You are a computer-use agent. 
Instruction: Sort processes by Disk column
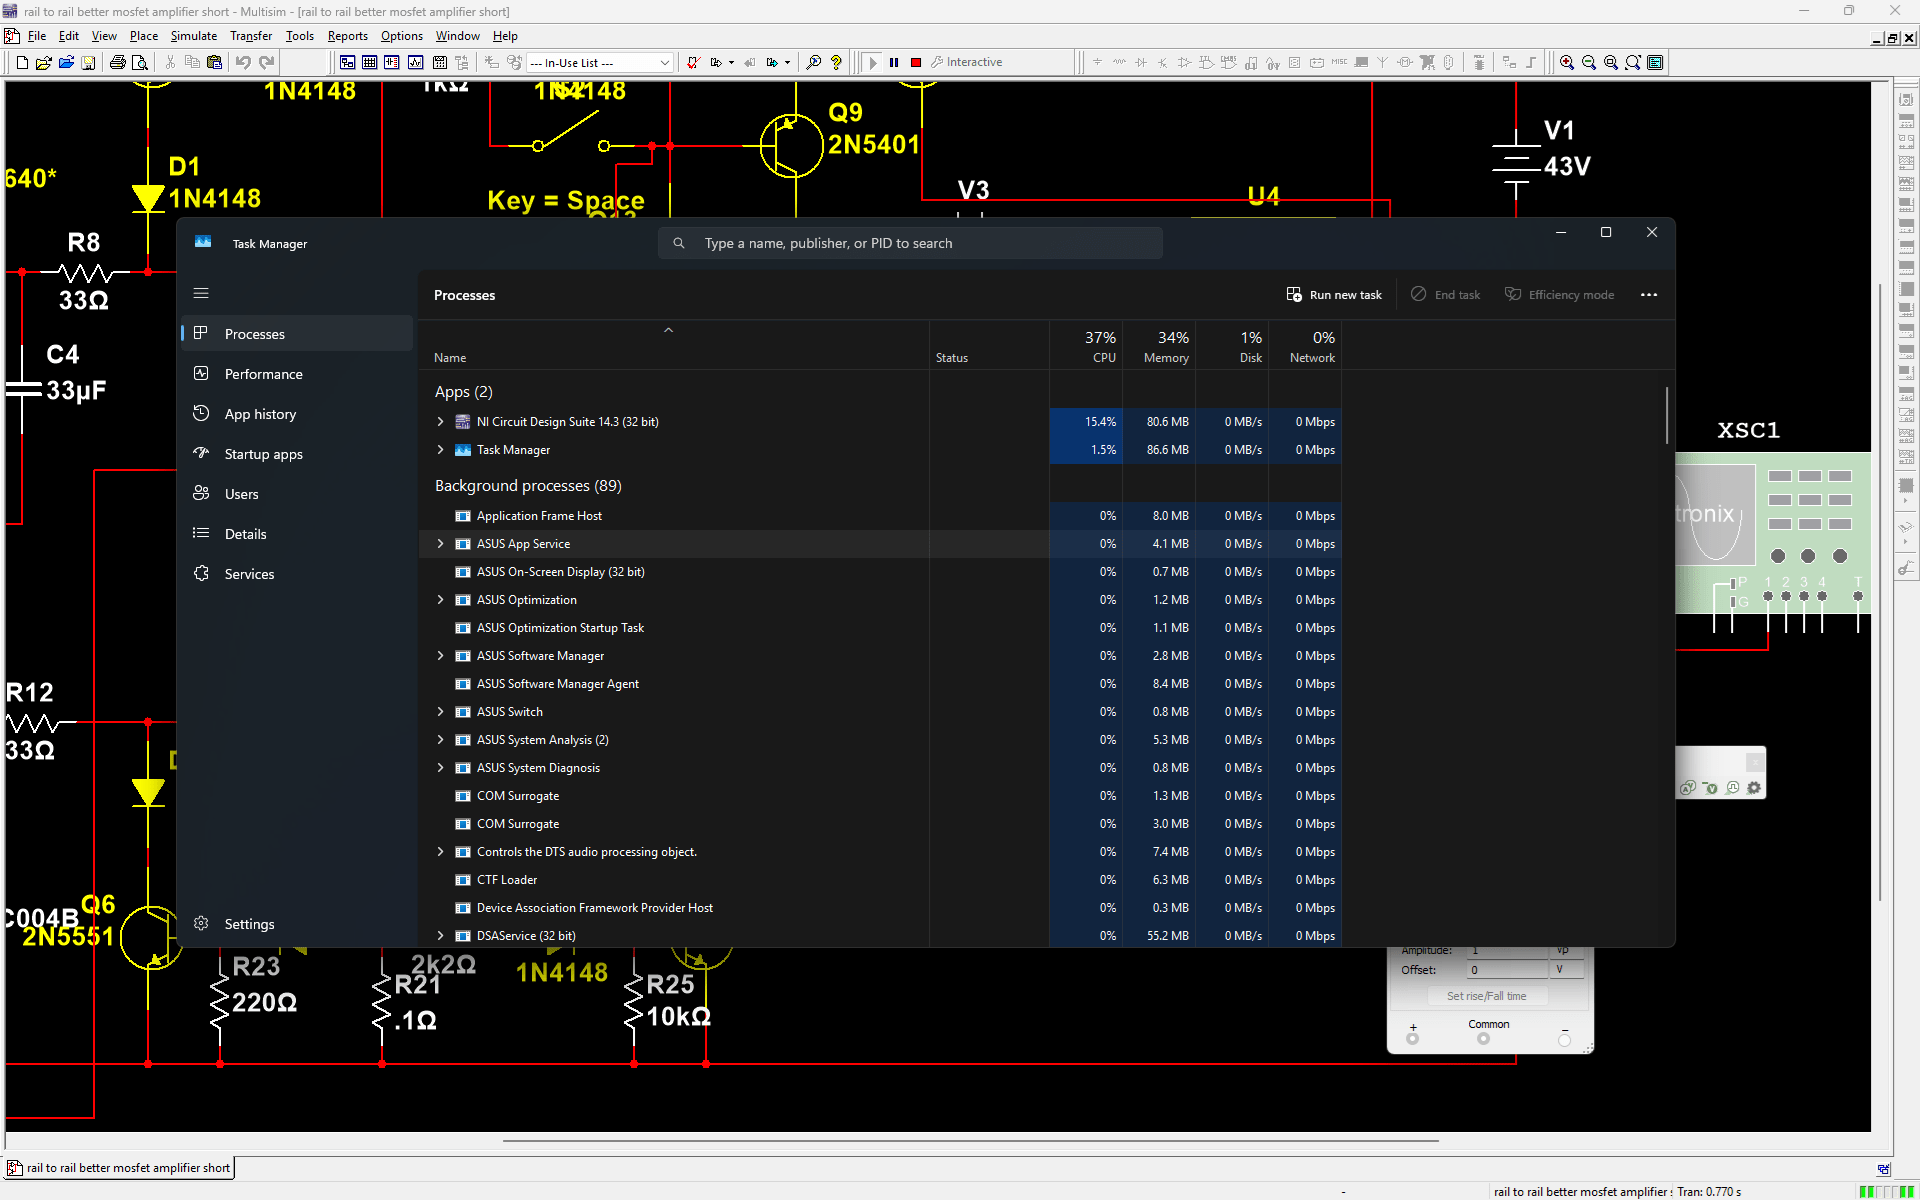pyautogui.click(x=1232, y=347)
